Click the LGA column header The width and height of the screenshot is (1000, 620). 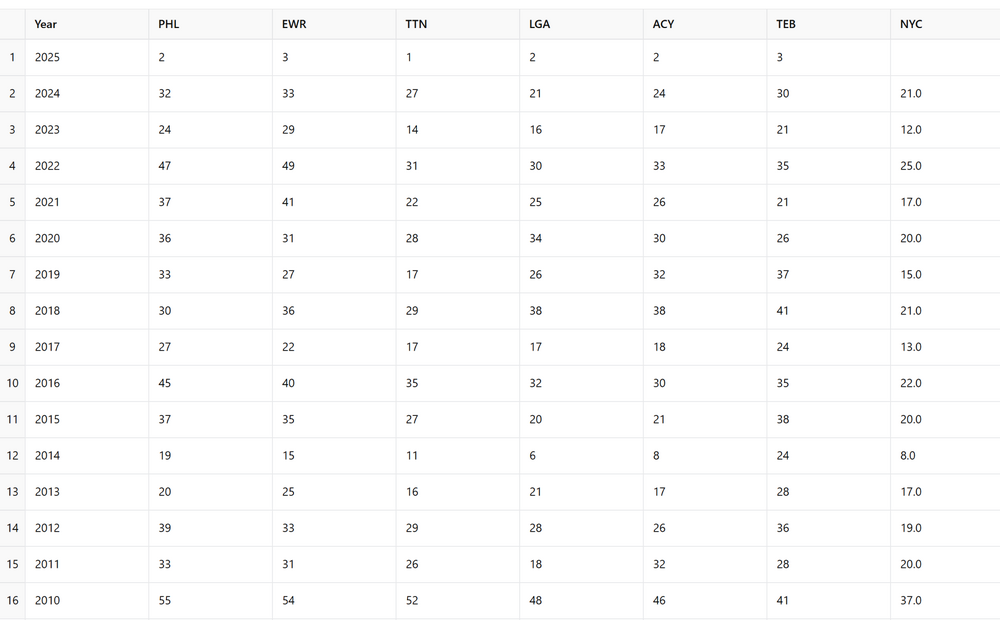click(x=582, y=24)
